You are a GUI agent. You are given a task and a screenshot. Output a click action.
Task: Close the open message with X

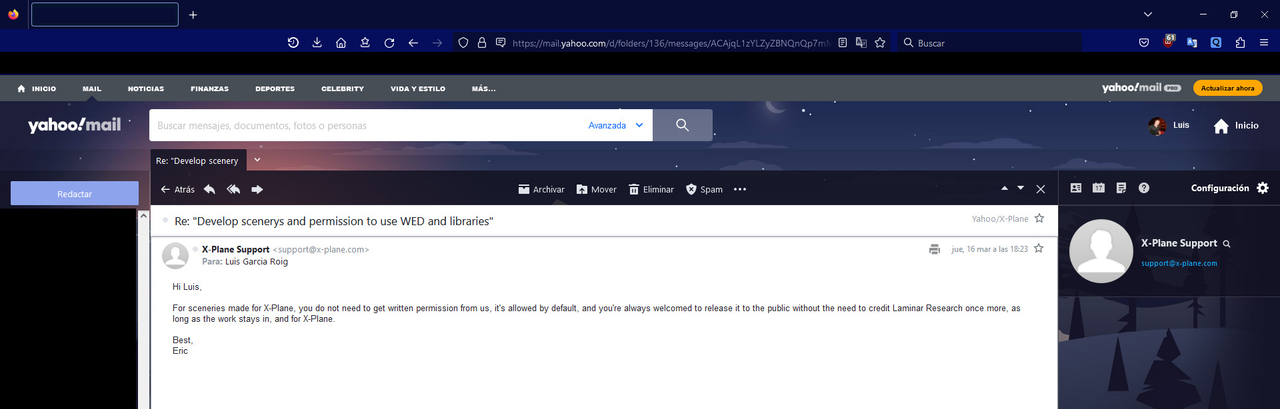point(1040,188)
